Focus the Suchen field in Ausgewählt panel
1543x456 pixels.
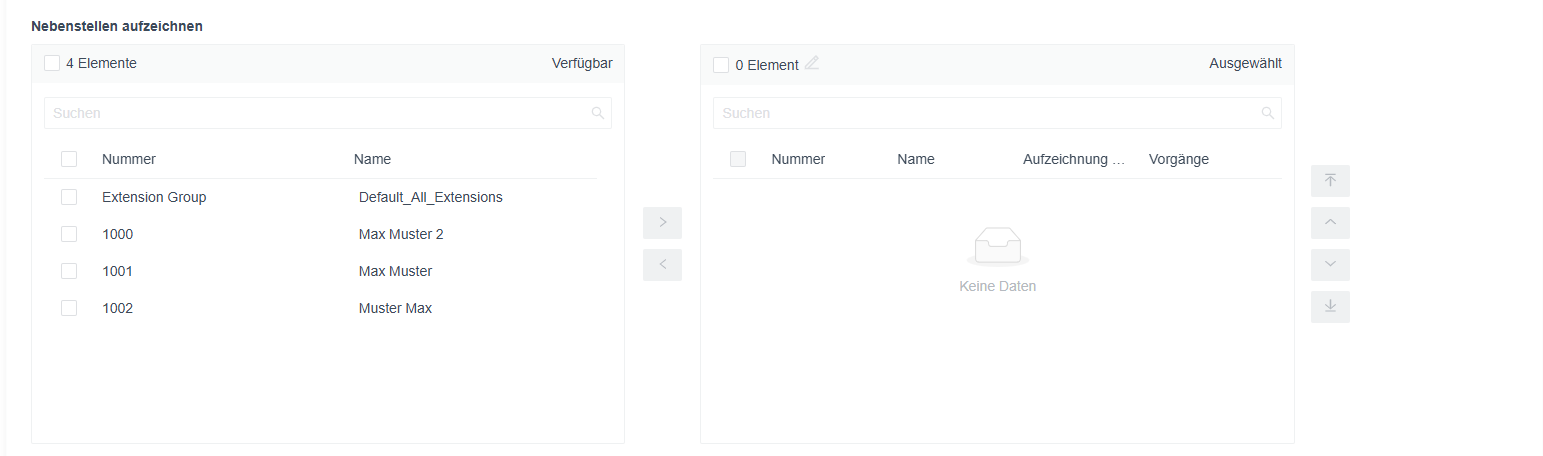click(x=997, y=113)
